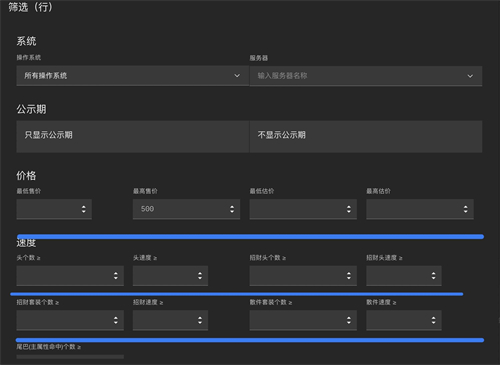Screen dimensions: 500x365
Task: Focus the 头个数 ≥ number field
Action: pyautogui.click(x=70, y=276)
